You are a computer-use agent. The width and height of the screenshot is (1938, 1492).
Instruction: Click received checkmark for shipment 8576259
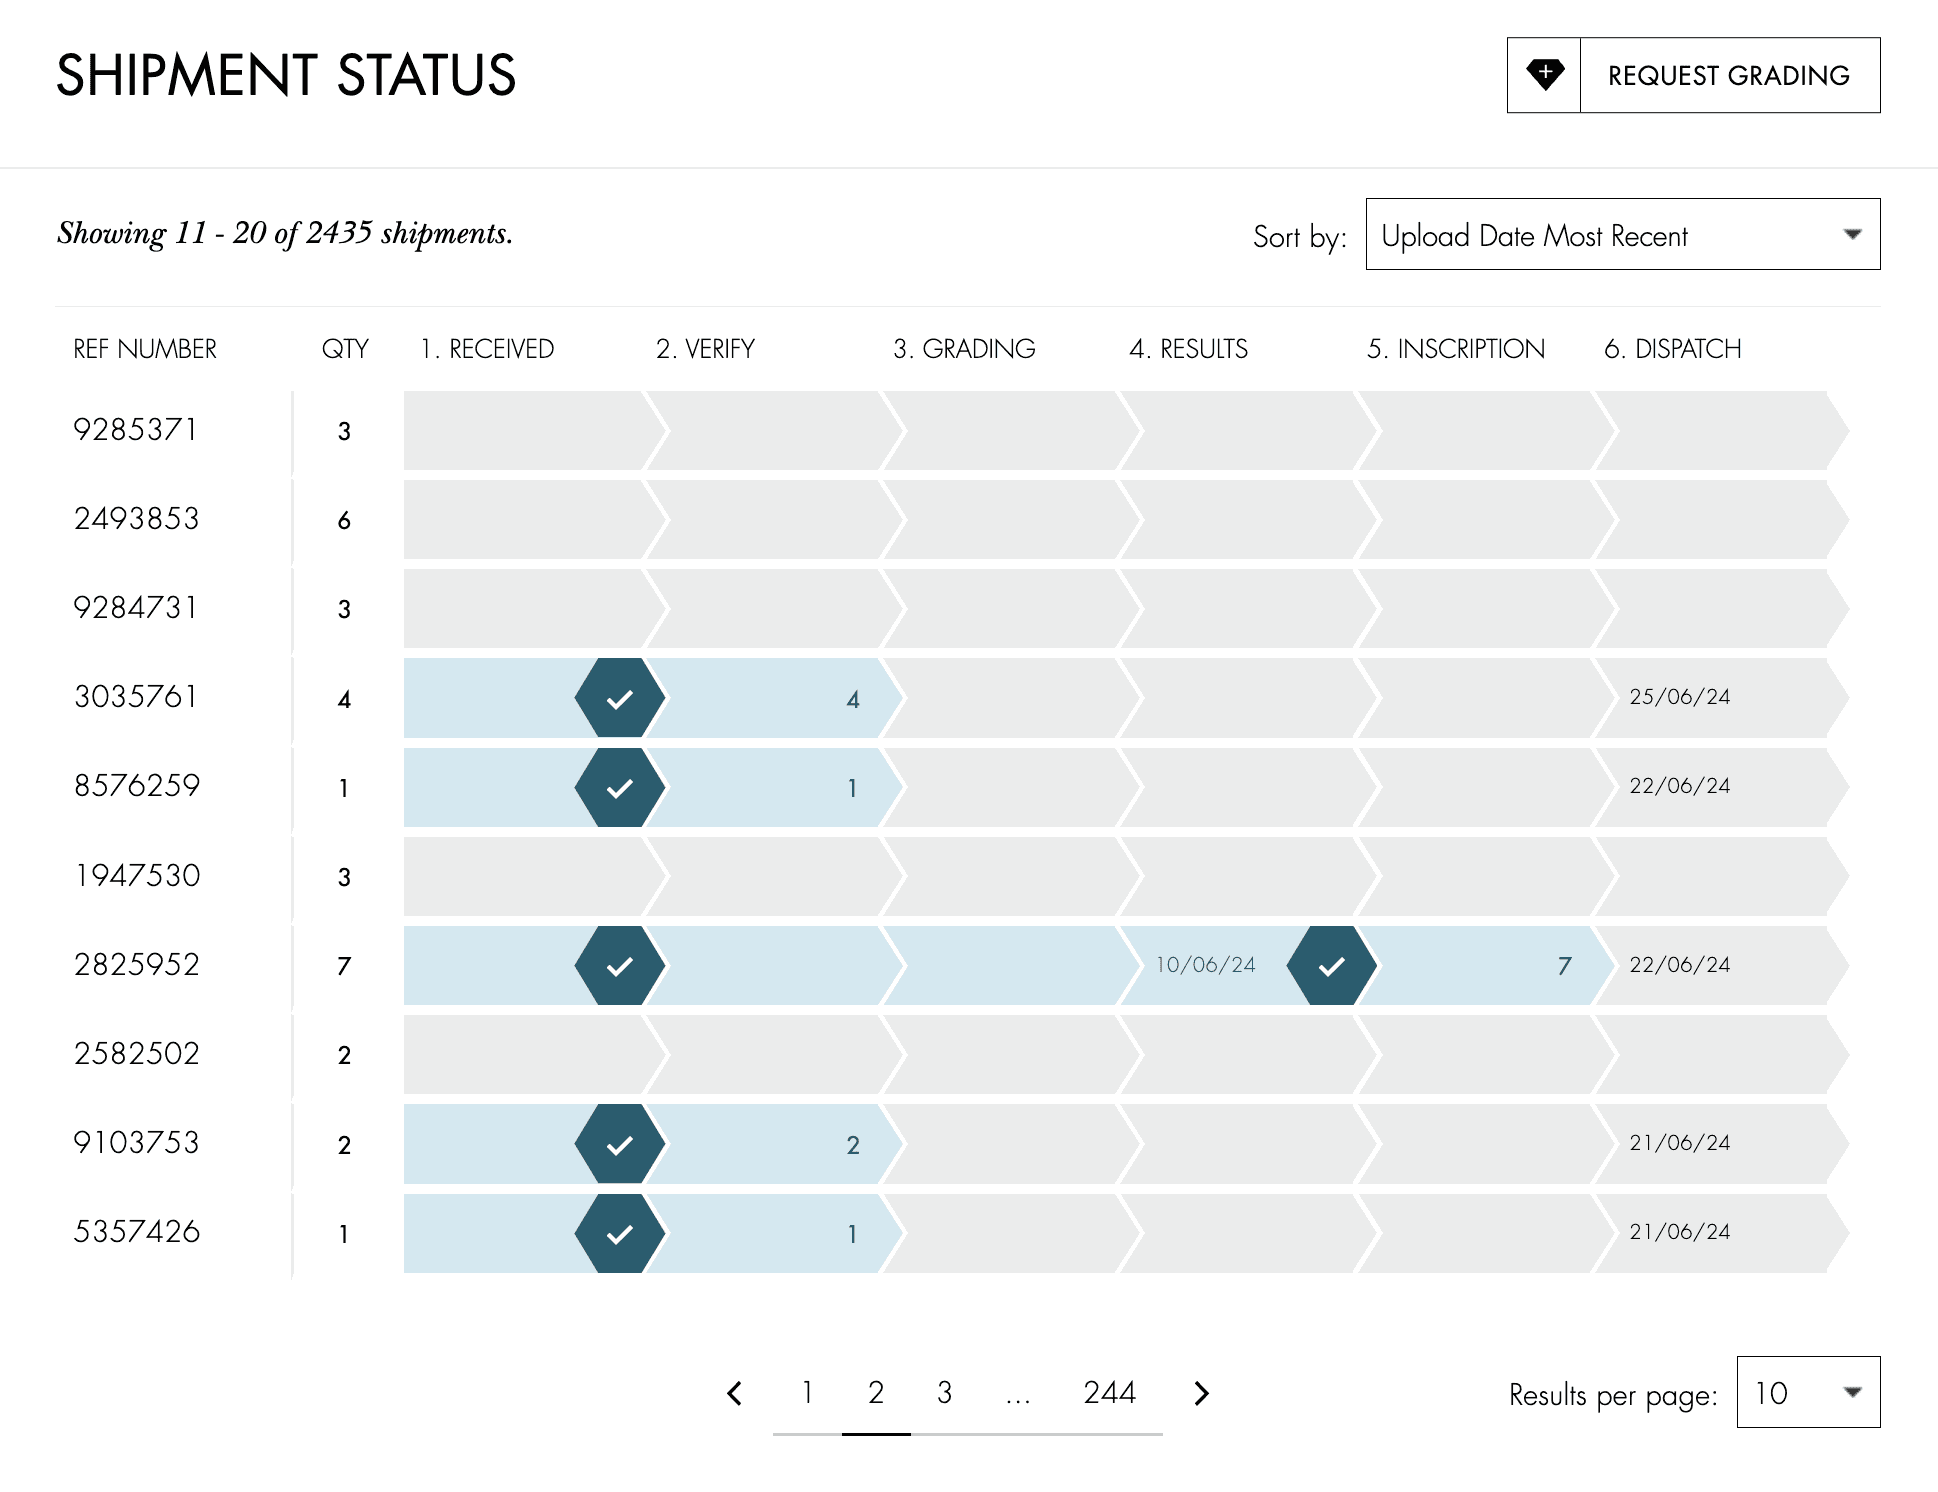[x=620, y=787]
